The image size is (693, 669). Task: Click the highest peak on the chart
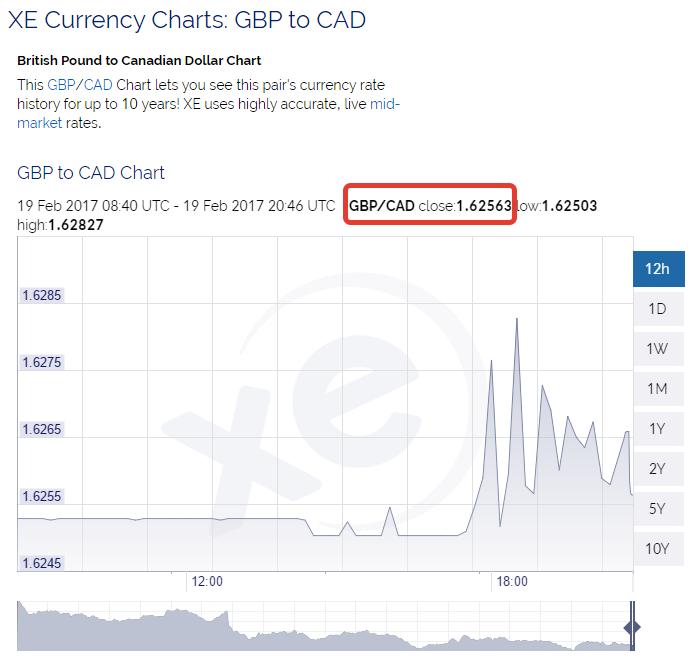517,318
